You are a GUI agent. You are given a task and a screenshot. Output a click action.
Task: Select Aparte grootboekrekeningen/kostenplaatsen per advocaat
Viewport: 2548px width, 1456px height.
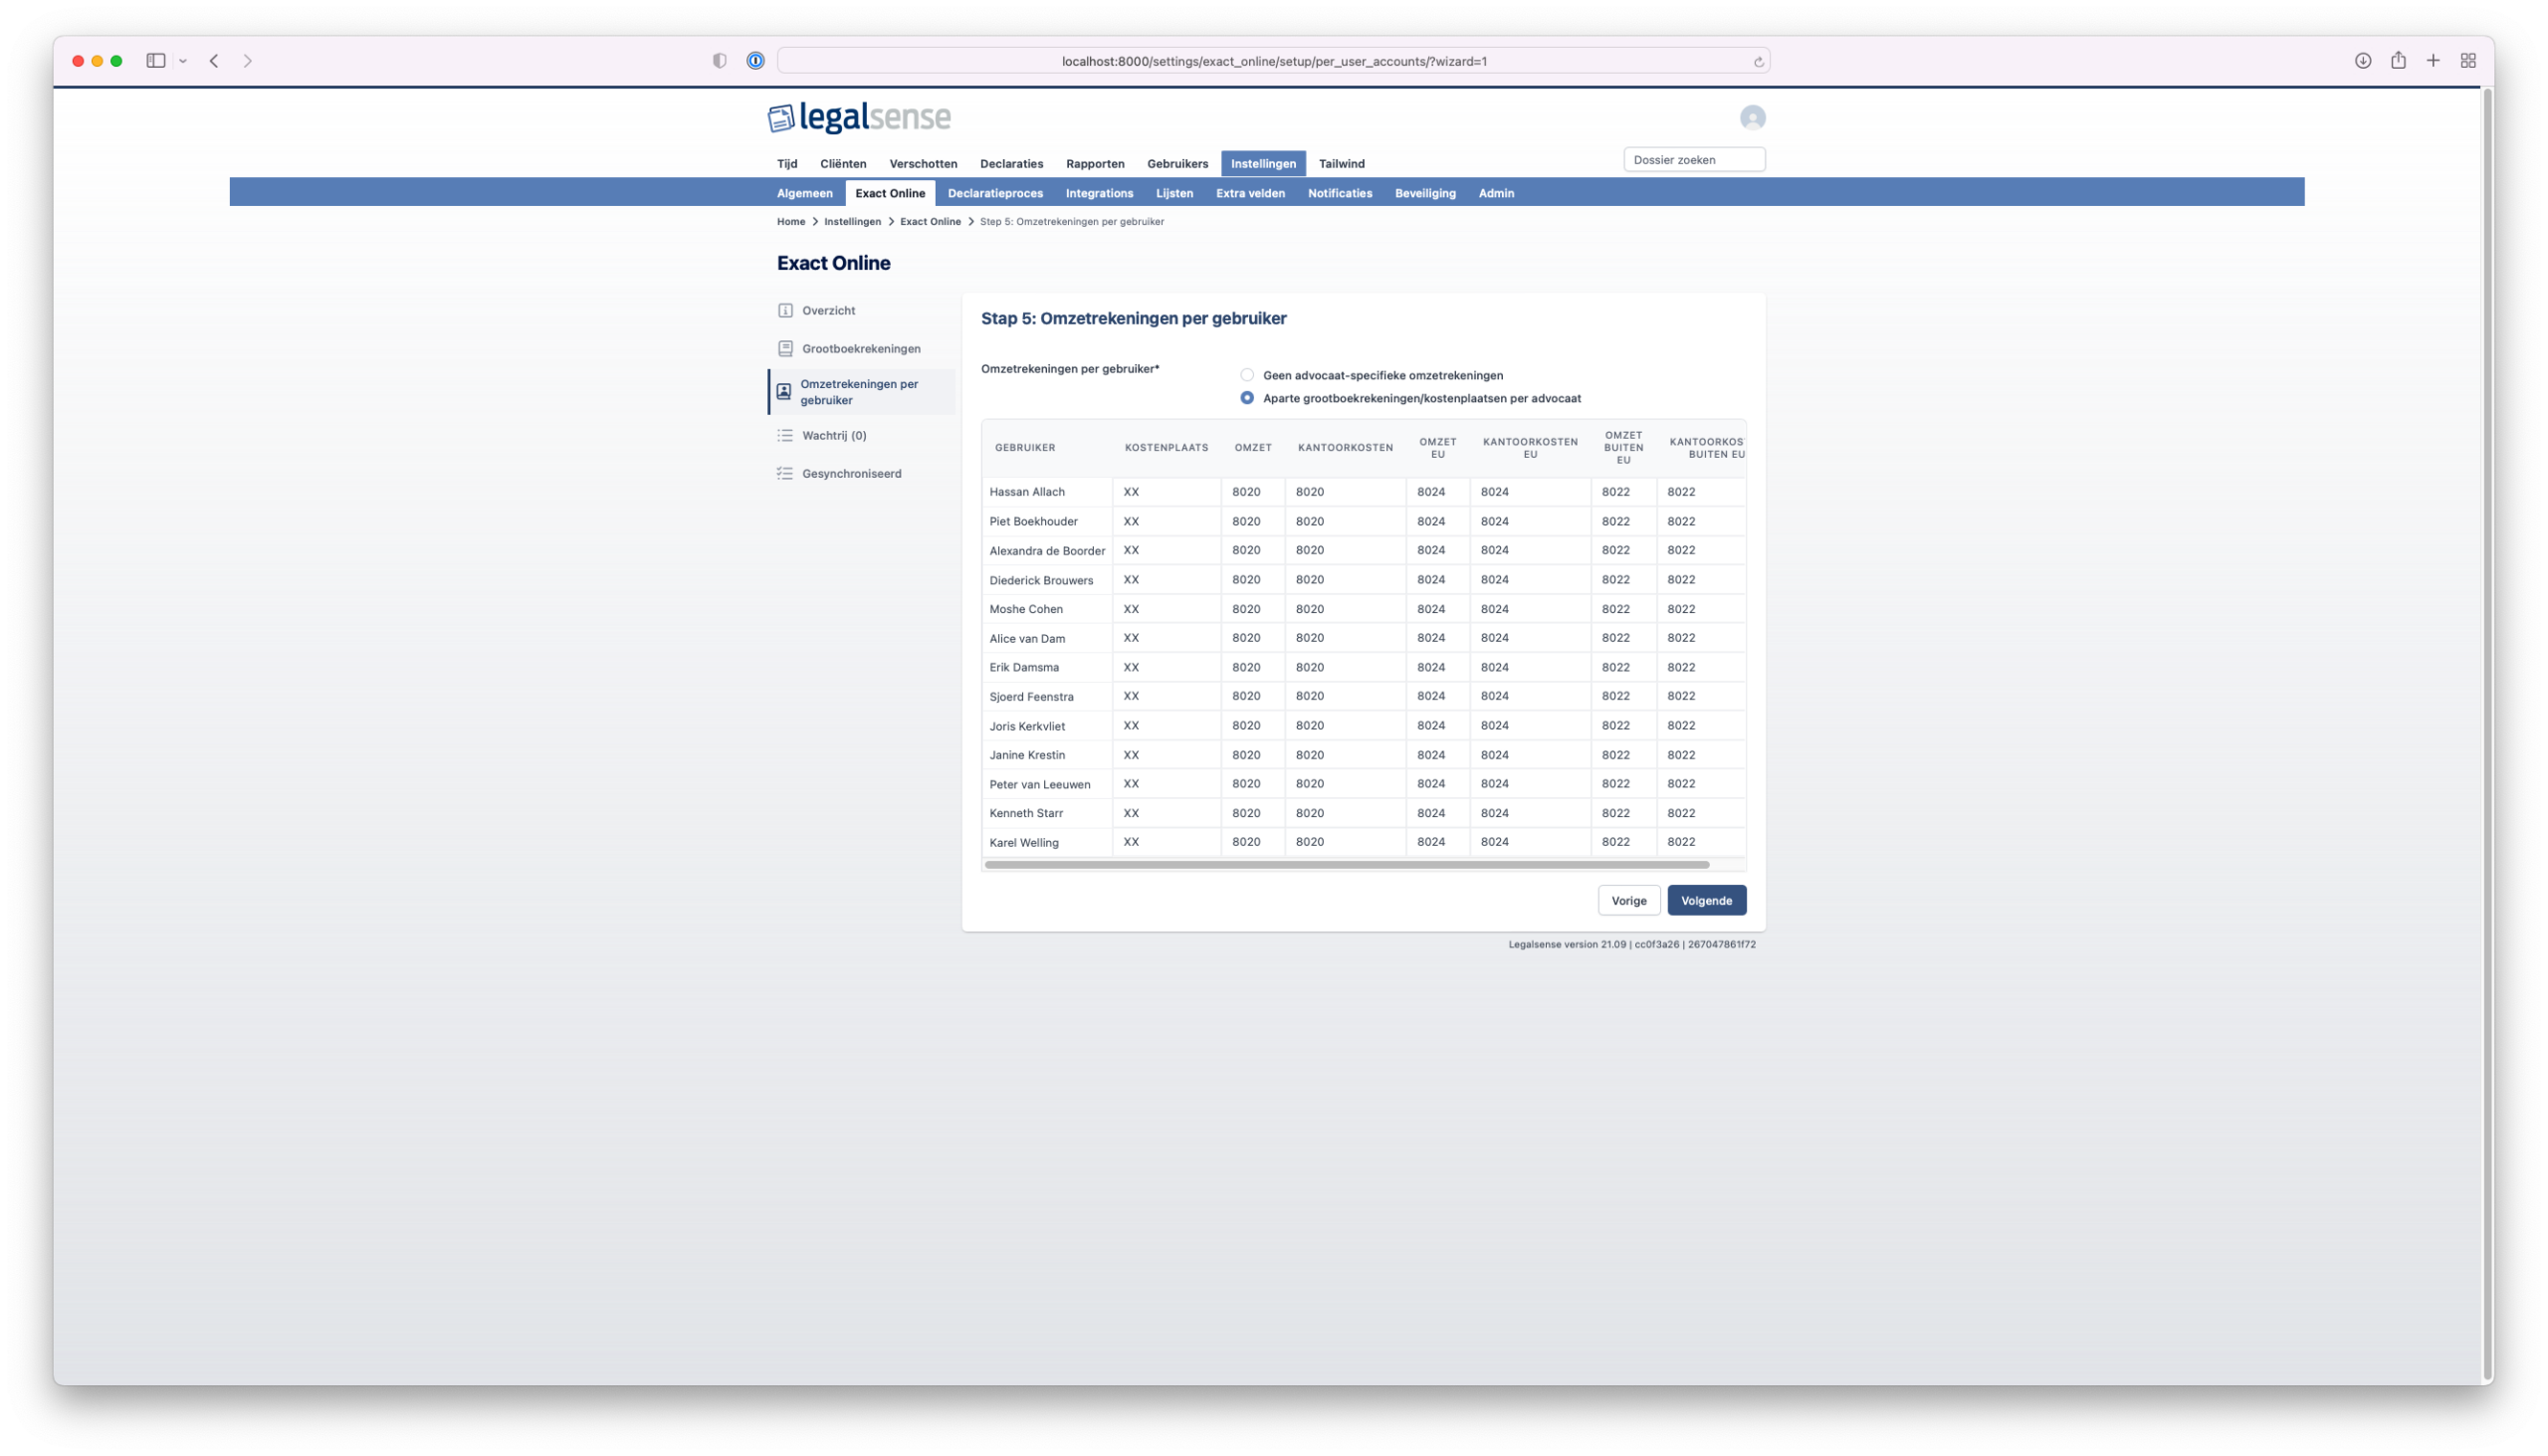(1247, 397)
